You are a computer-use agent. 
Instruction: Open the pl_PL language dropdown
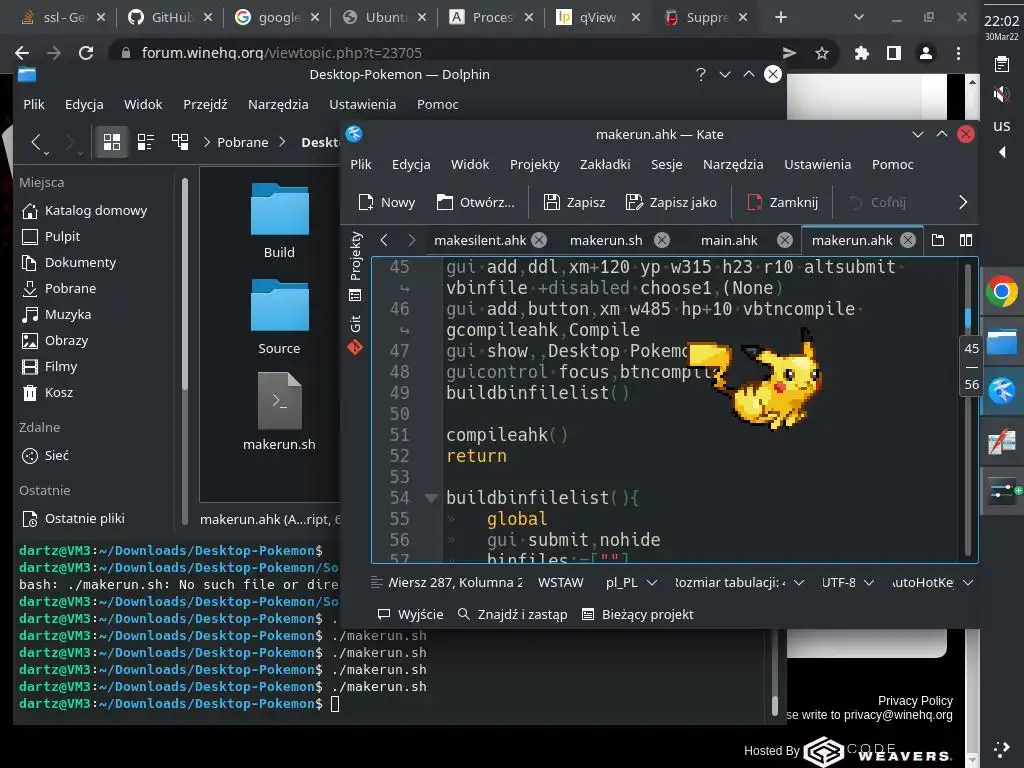(631, 582)
